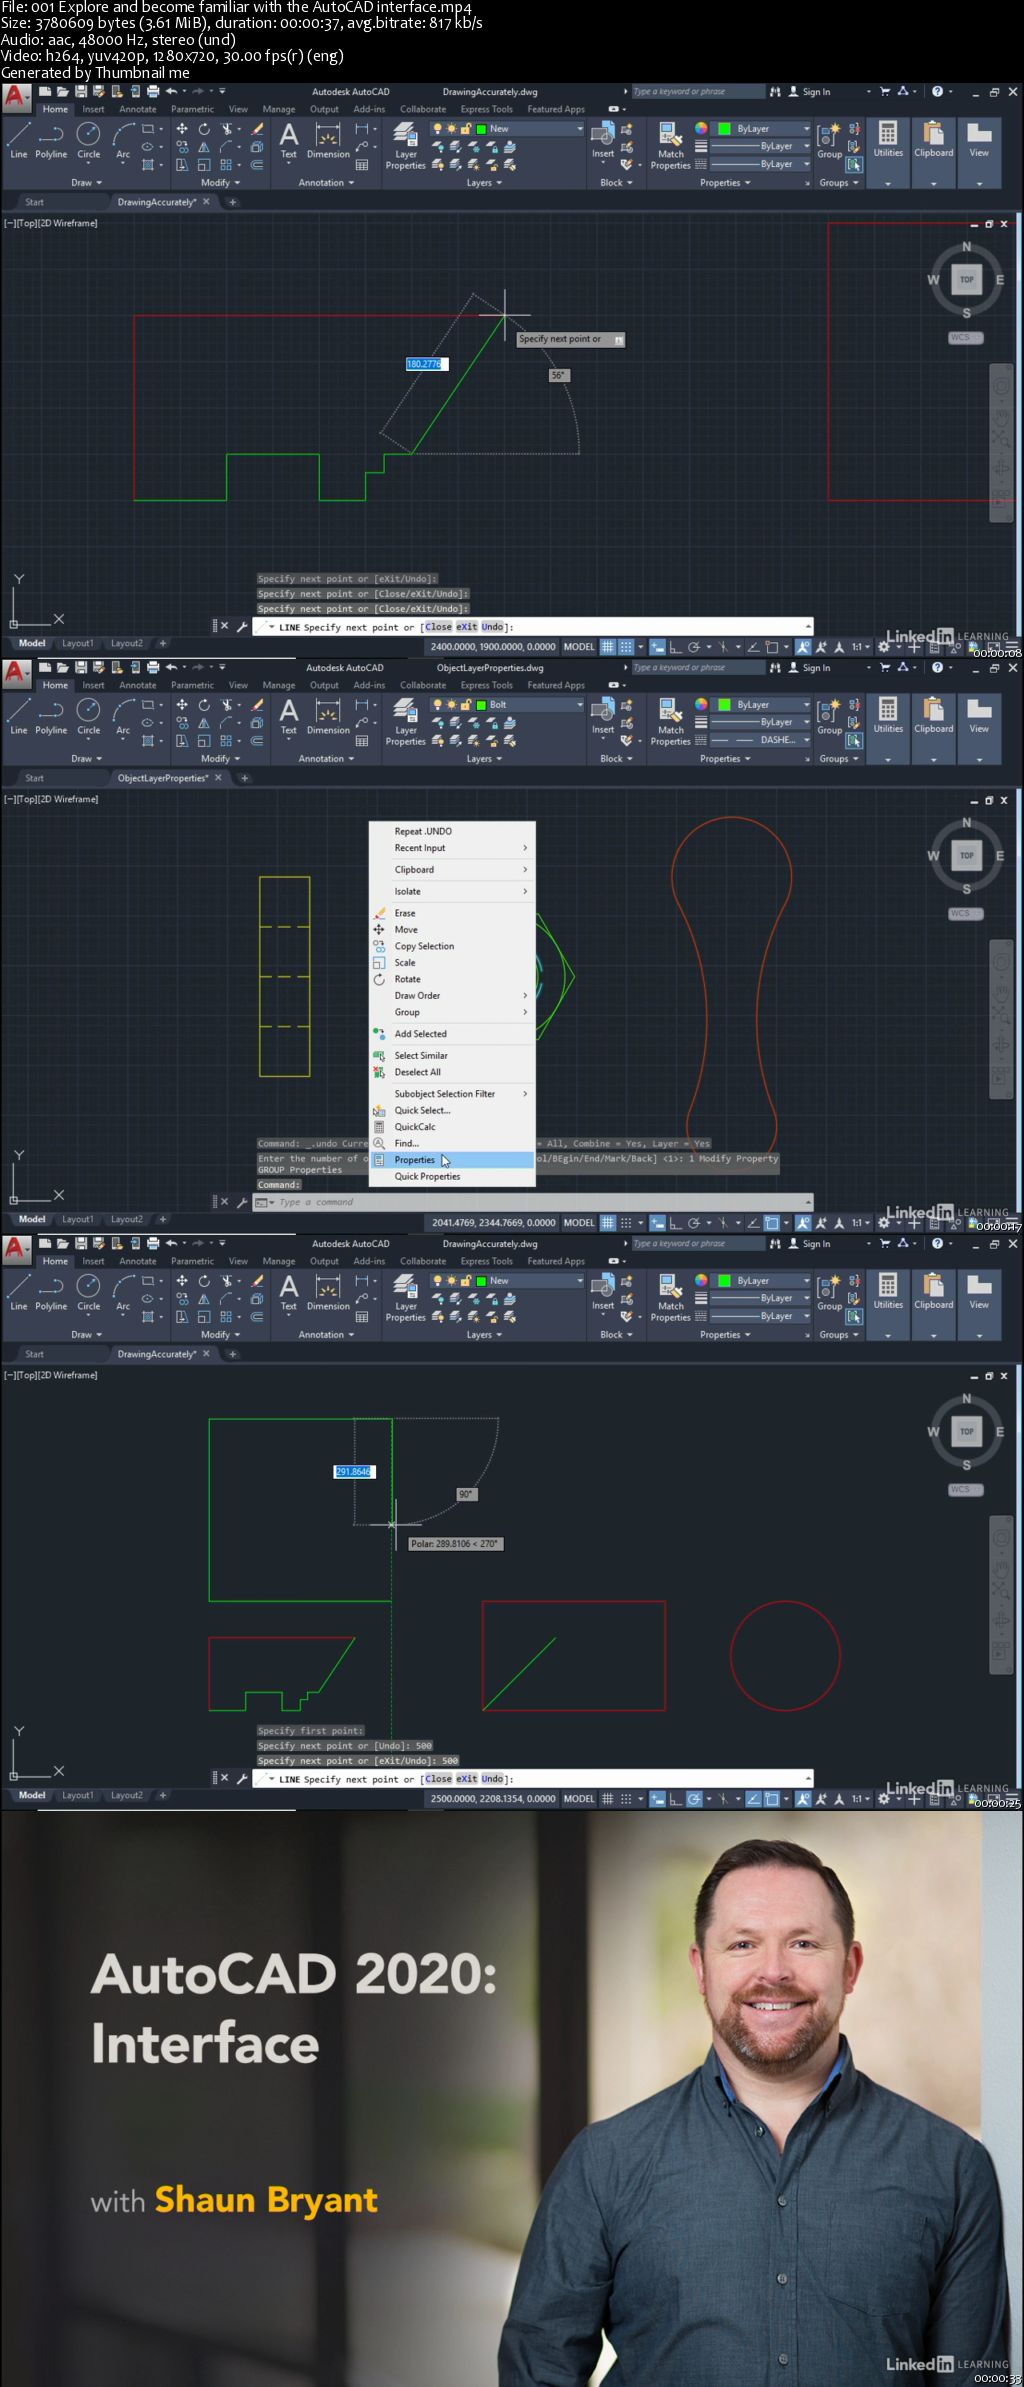Image resolution: width=1024 pixels, height=2387 pixels.
Task: Click the Close option in first screenshot's command line
Action: 438,627
